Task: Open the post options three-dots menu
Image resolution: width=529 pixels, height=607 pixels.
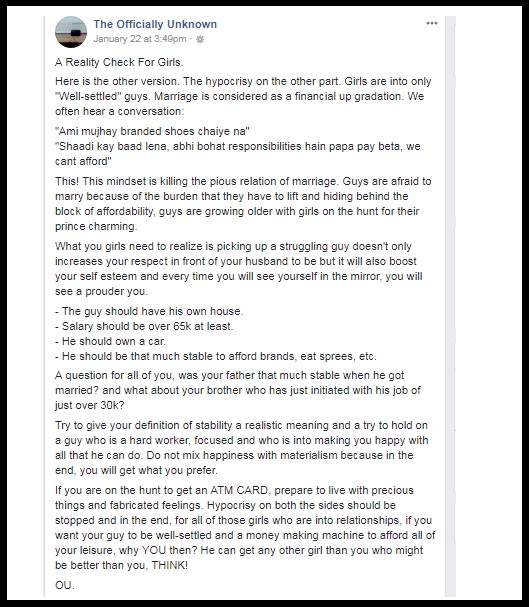Action: 431,23
